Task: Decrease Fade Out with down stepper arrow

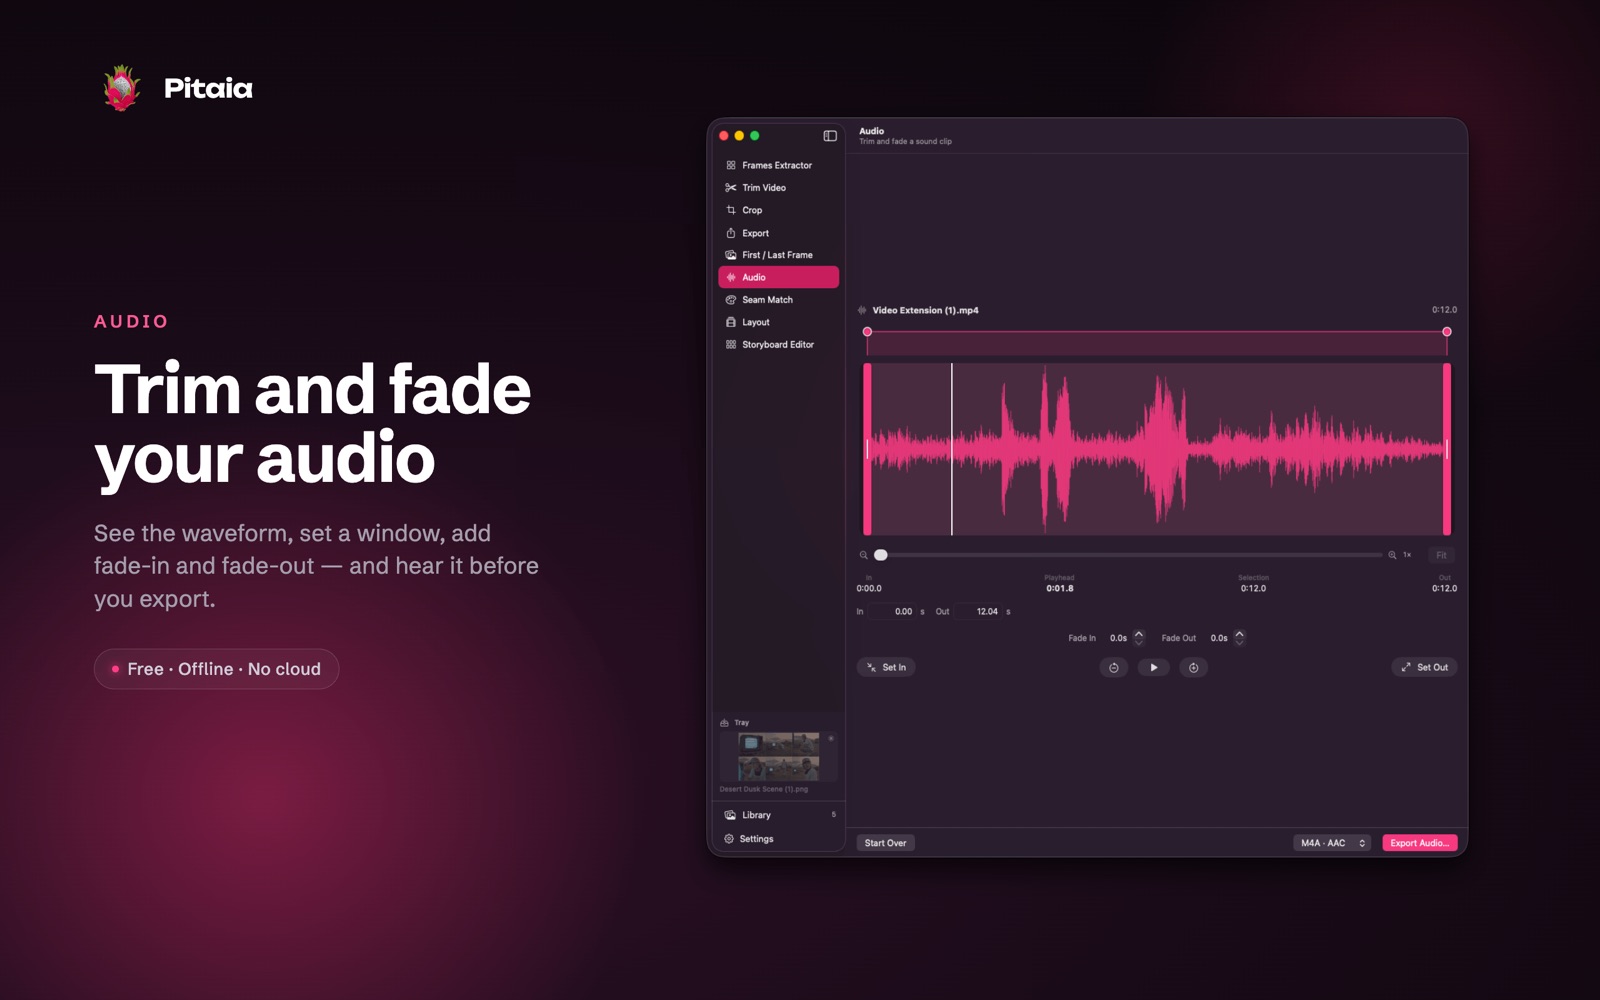Action: (1240, 642)
